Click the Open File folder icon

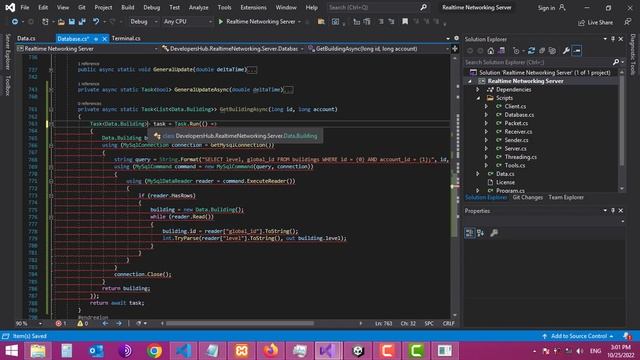coord(61,22)
